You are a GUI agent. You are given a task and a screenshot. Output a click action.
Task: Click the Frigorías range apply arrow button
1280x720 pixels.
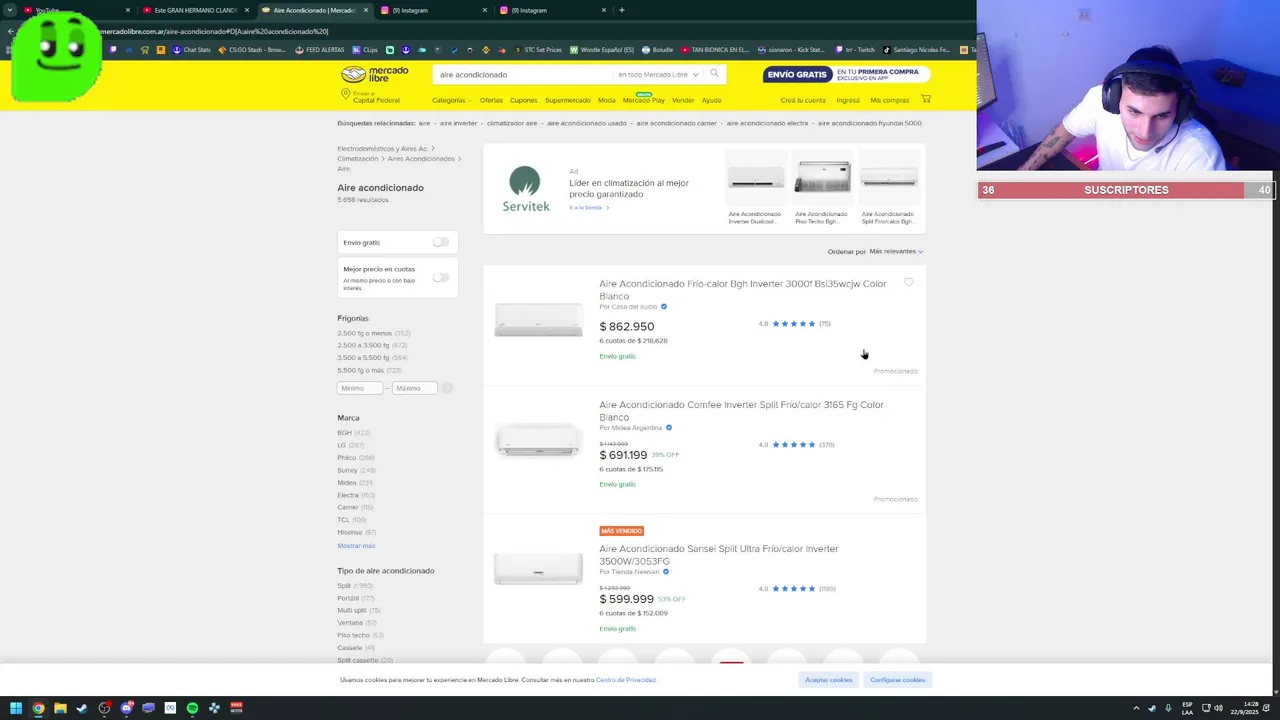click(447, 388)
